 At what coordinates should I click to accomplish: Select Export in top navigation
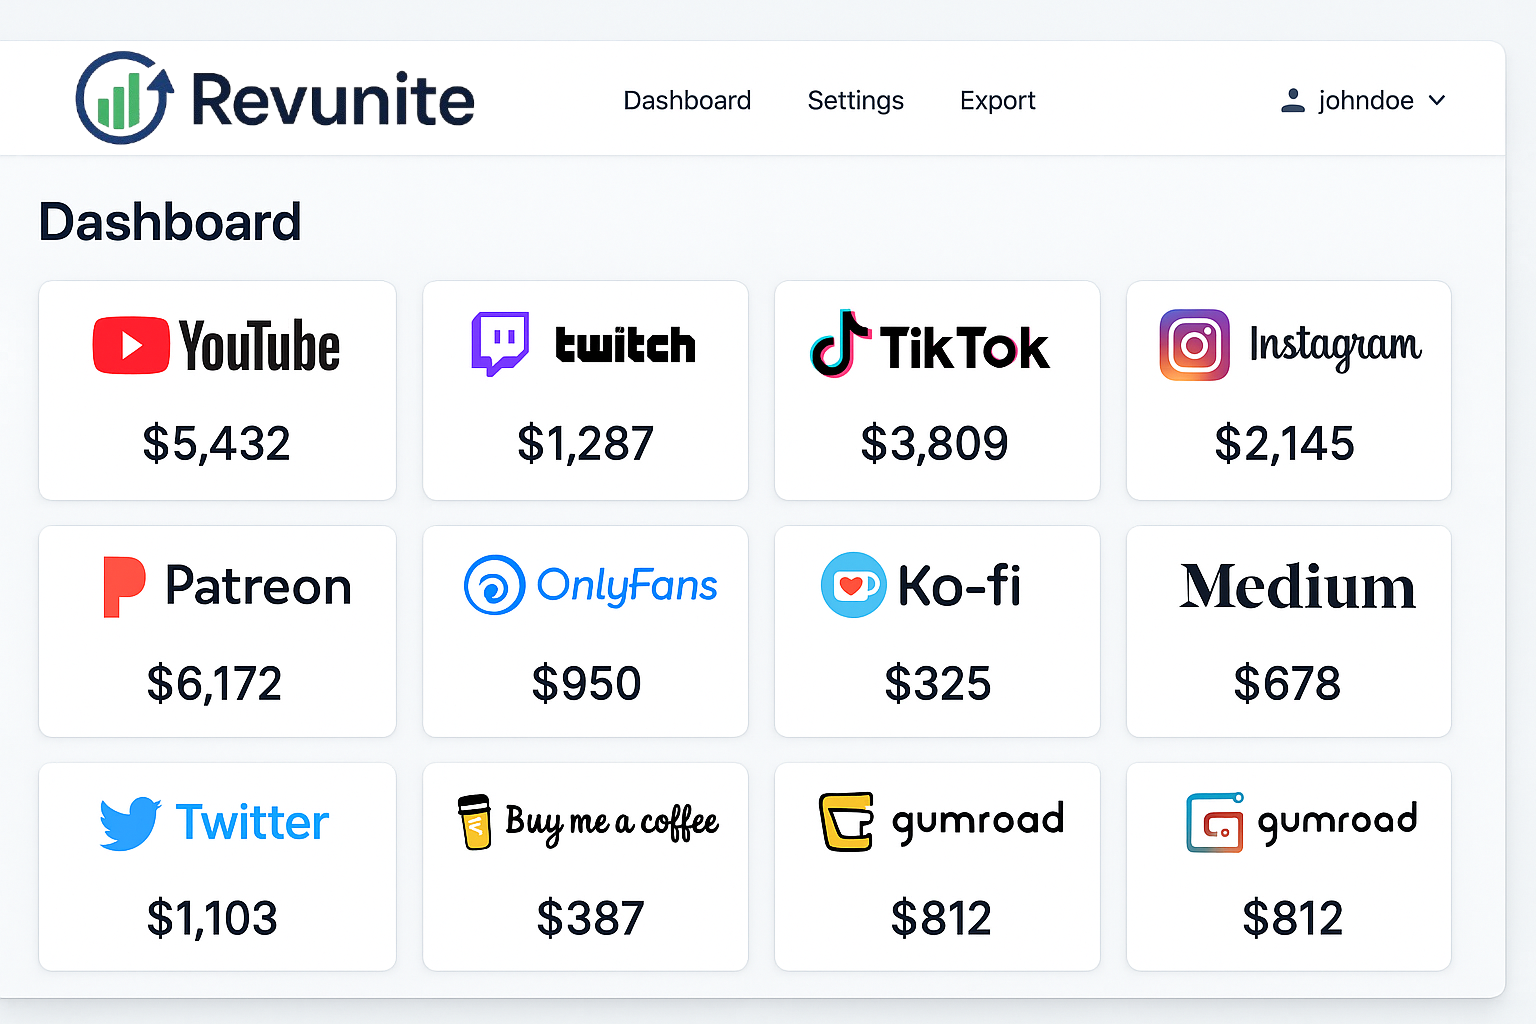[997, 100]
